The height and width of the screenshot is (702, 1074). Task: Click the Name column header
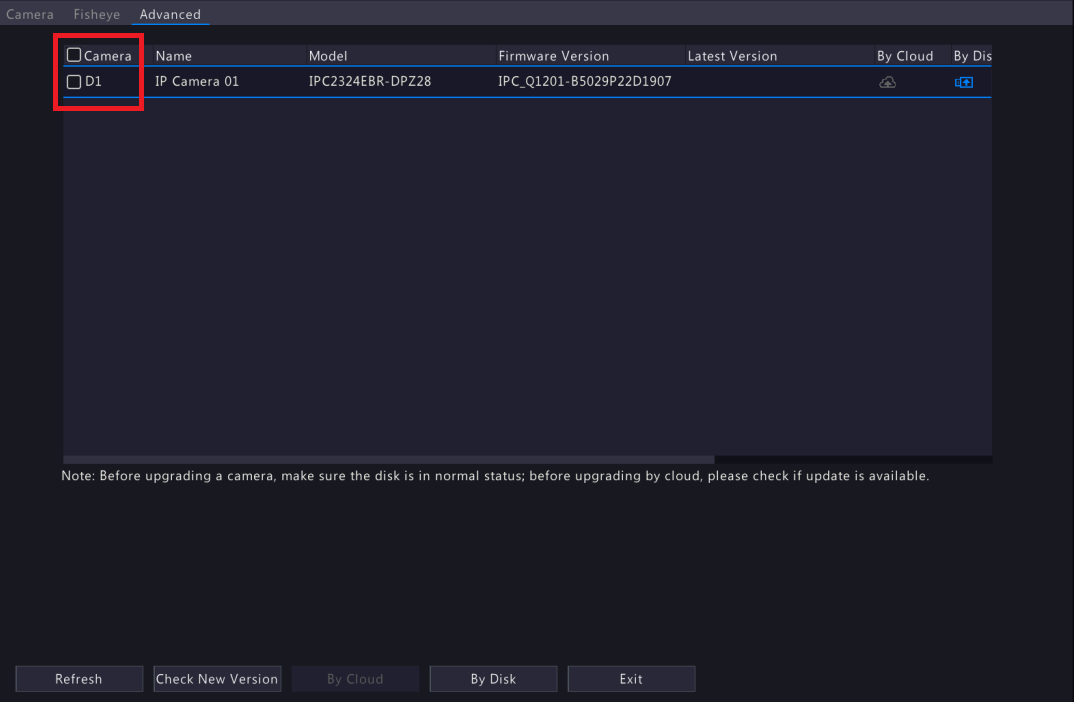(x=174, y=56)
